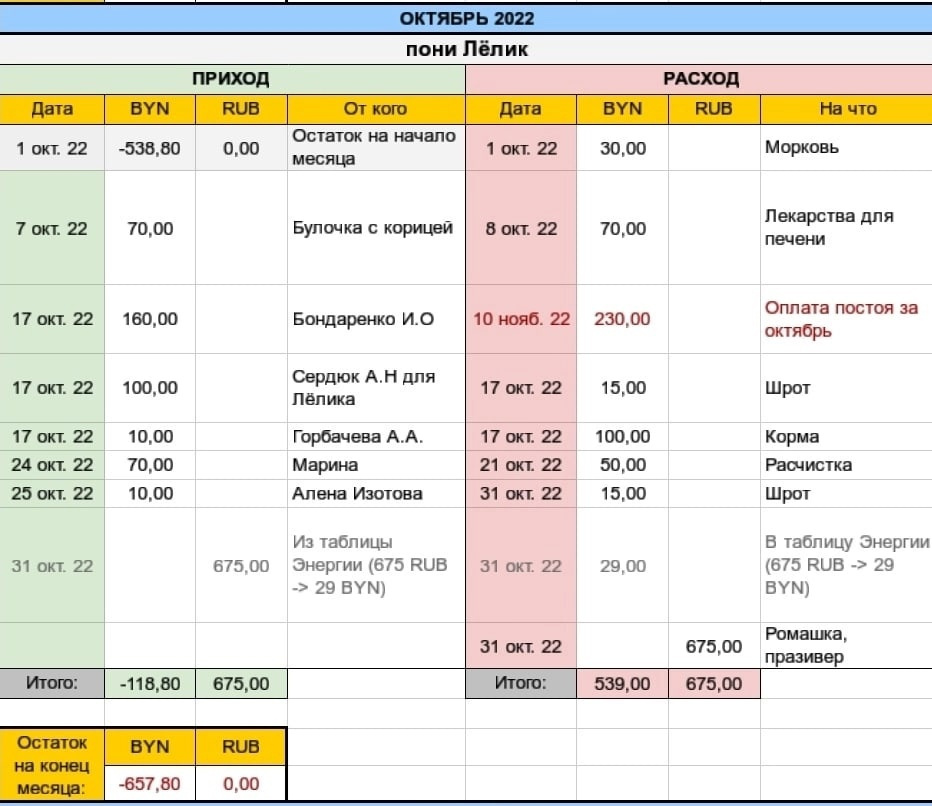Image resolution: width=932 pixels, height=806 pixels.
Task: Select the -538,80 opening balance cell
Action: [x=150, y=148]
